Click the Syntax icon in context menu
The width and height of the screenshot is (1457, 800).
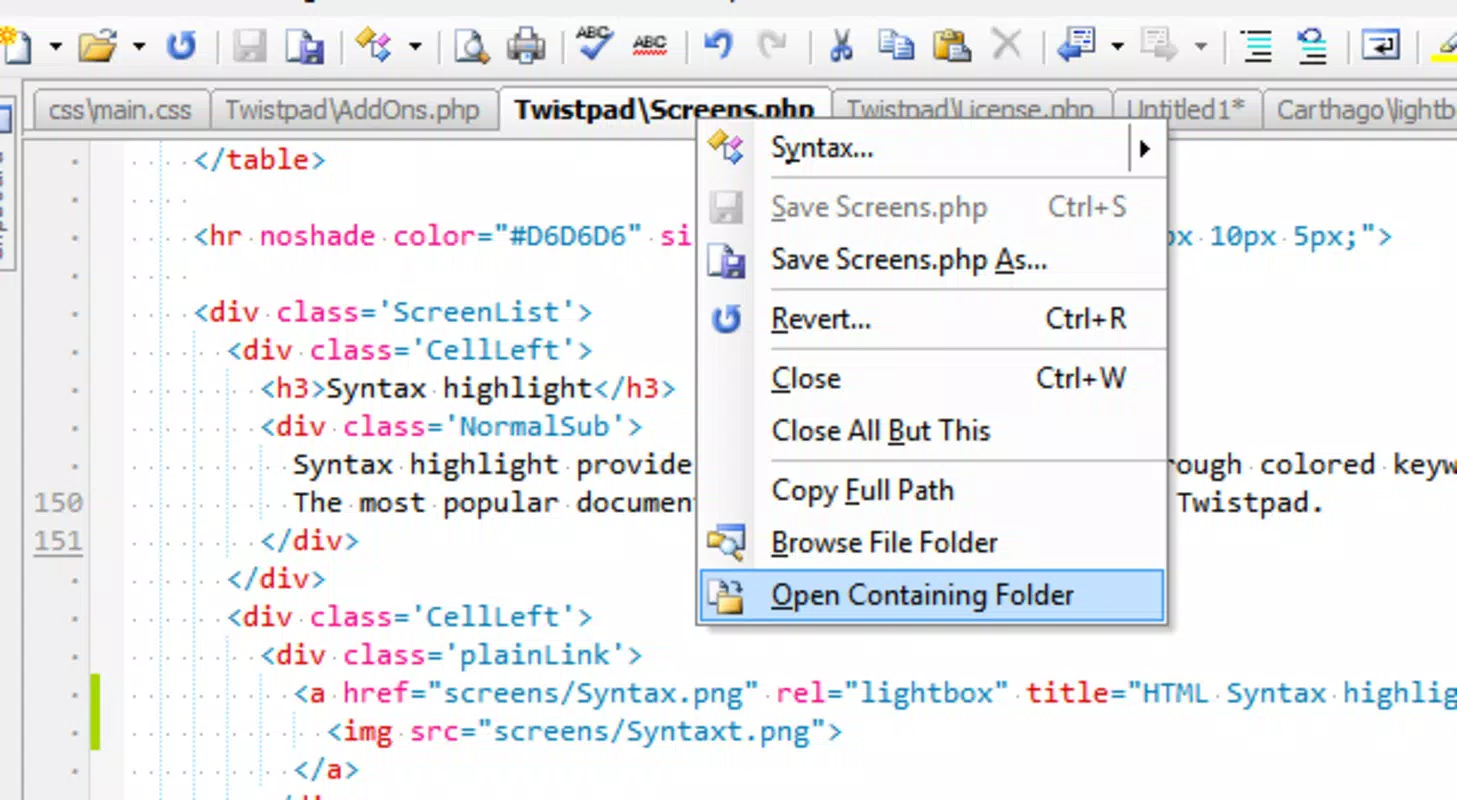tap(725, 148)
